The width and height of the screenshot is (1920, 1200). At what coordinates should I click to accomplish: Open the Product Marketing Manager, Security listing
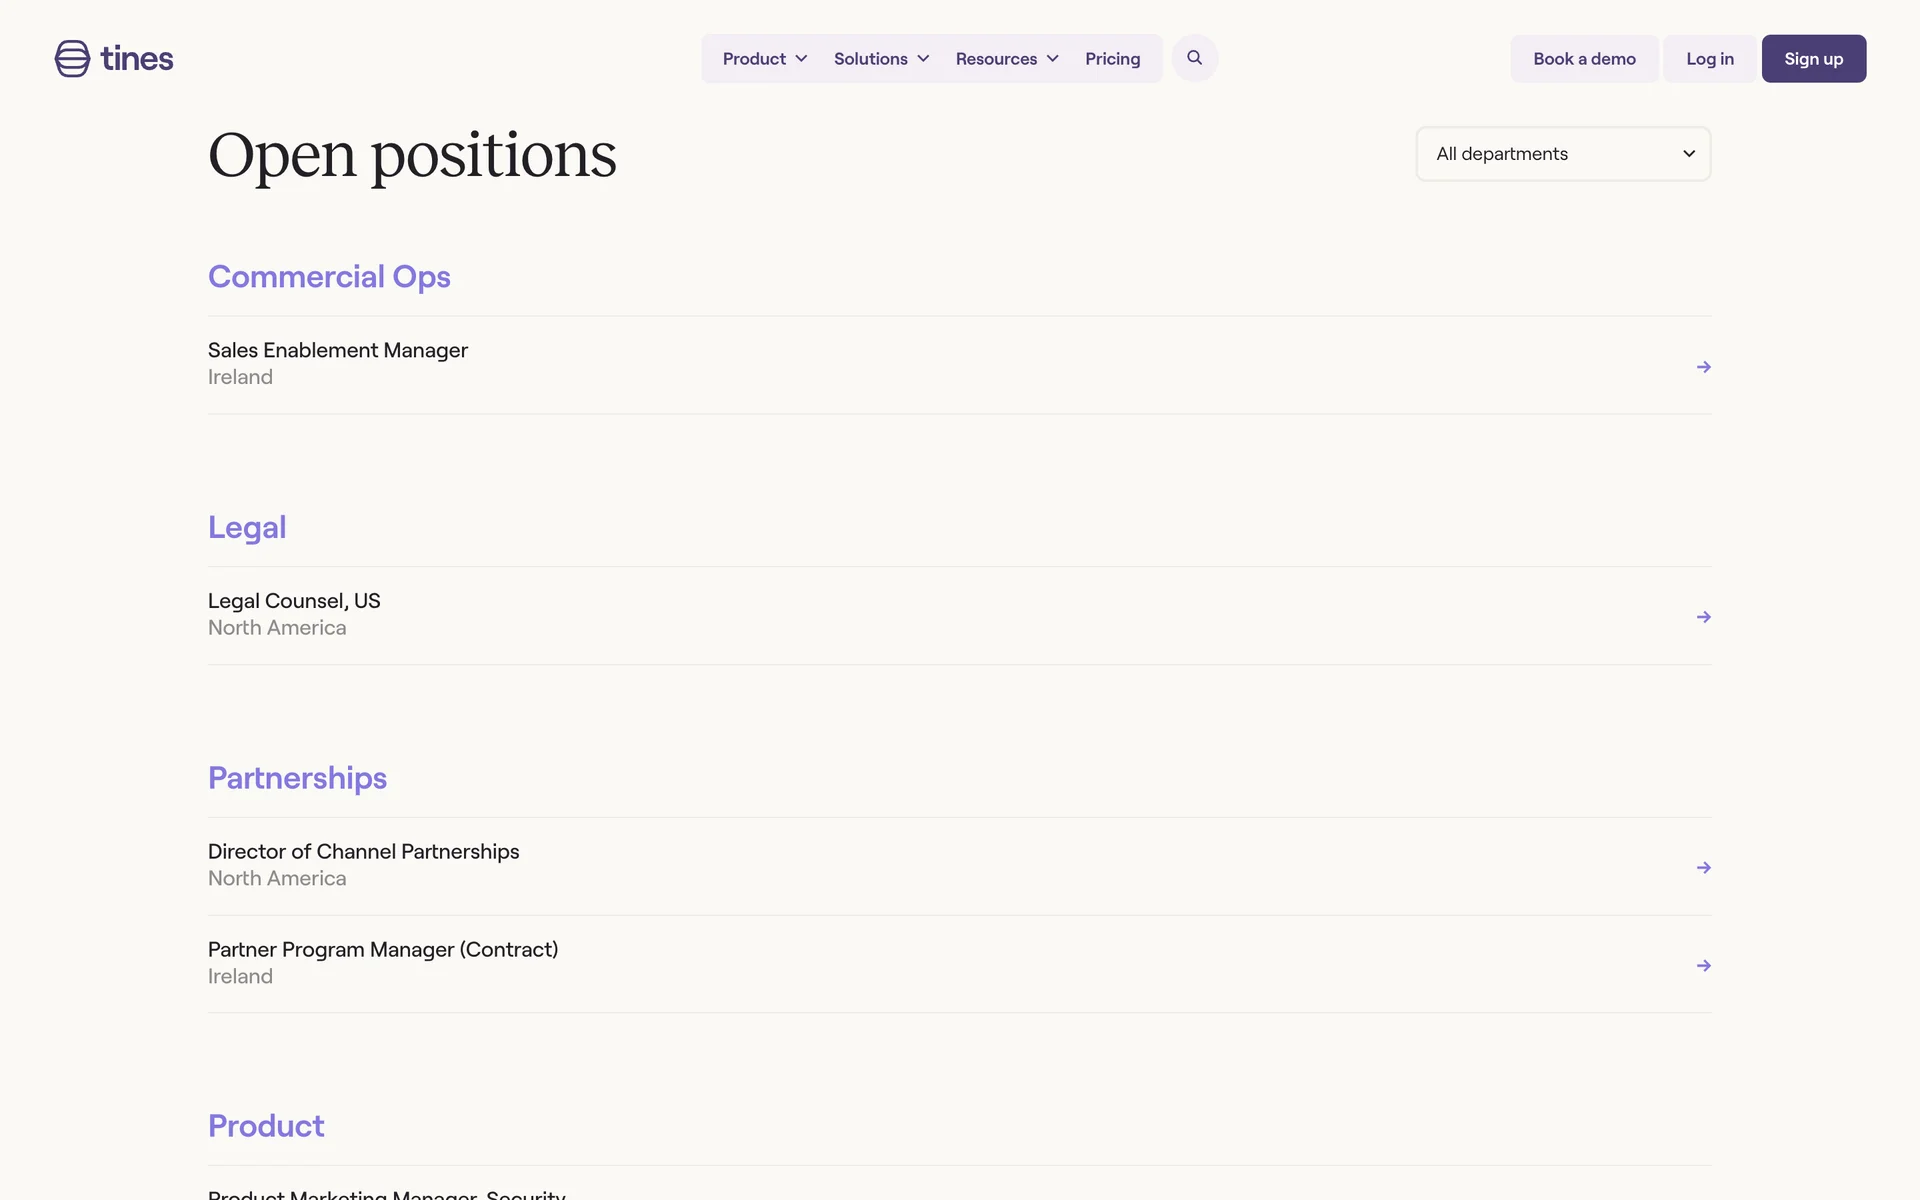click(386, 1194)
